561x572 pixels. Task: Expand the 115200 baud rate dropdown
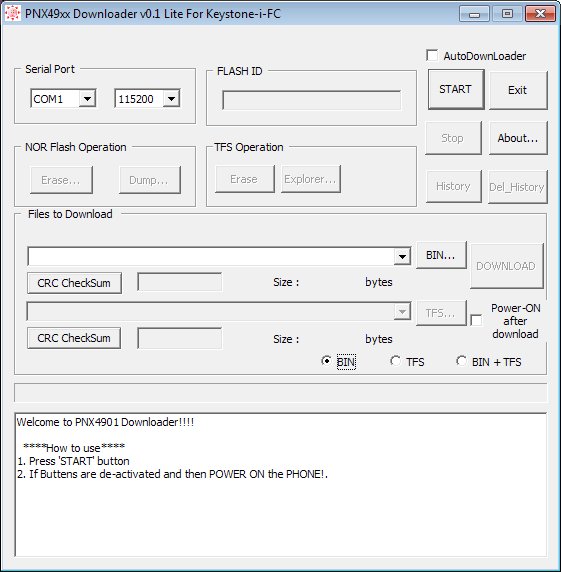(x=171, y=98)
